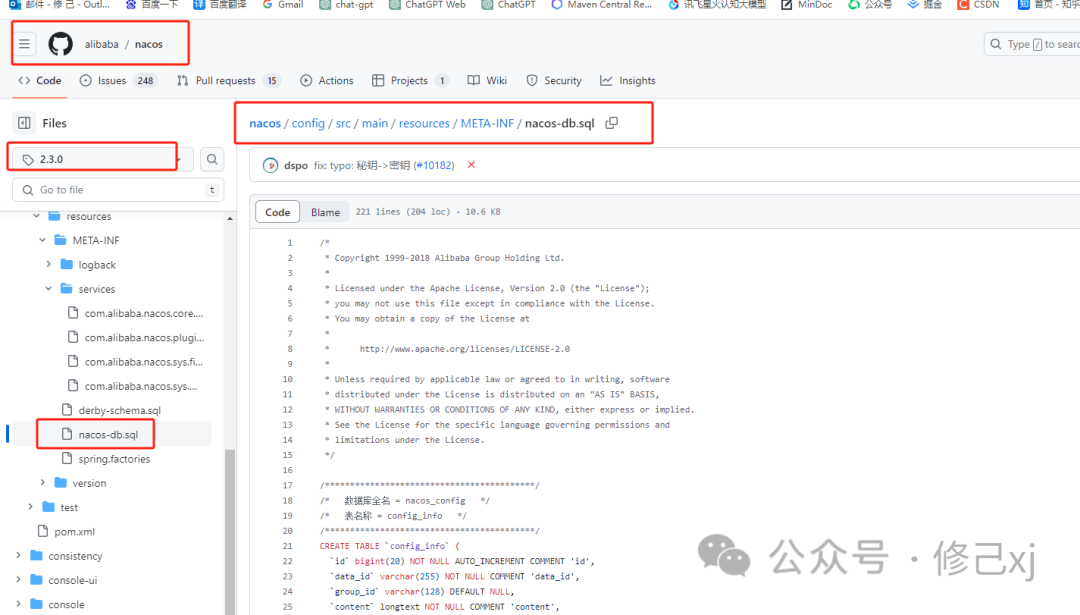
Task: Open the Pull requests tab
Action: coord(229,81)
